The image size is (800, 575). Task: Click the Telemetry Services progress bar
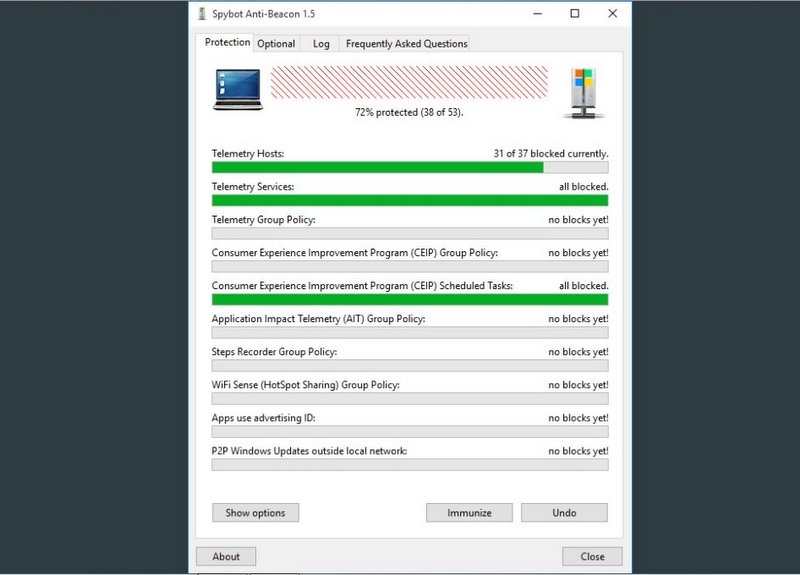pyautogui.click(x=410, y=201)
